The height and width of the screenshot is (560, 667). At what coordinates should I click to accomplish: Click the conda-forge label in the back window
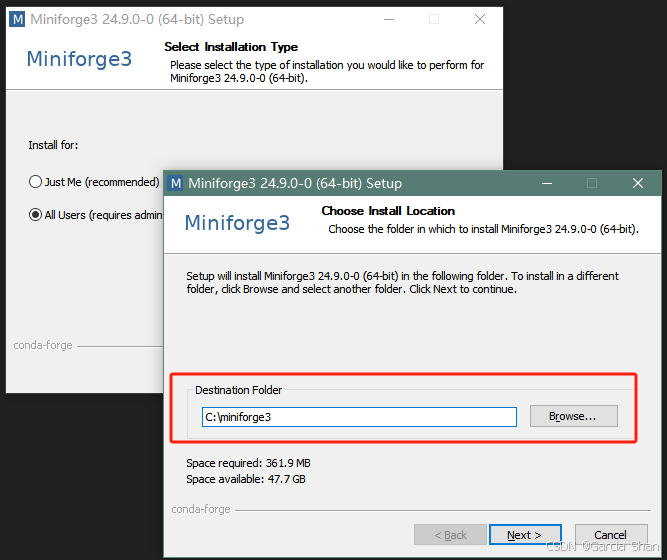43,345
